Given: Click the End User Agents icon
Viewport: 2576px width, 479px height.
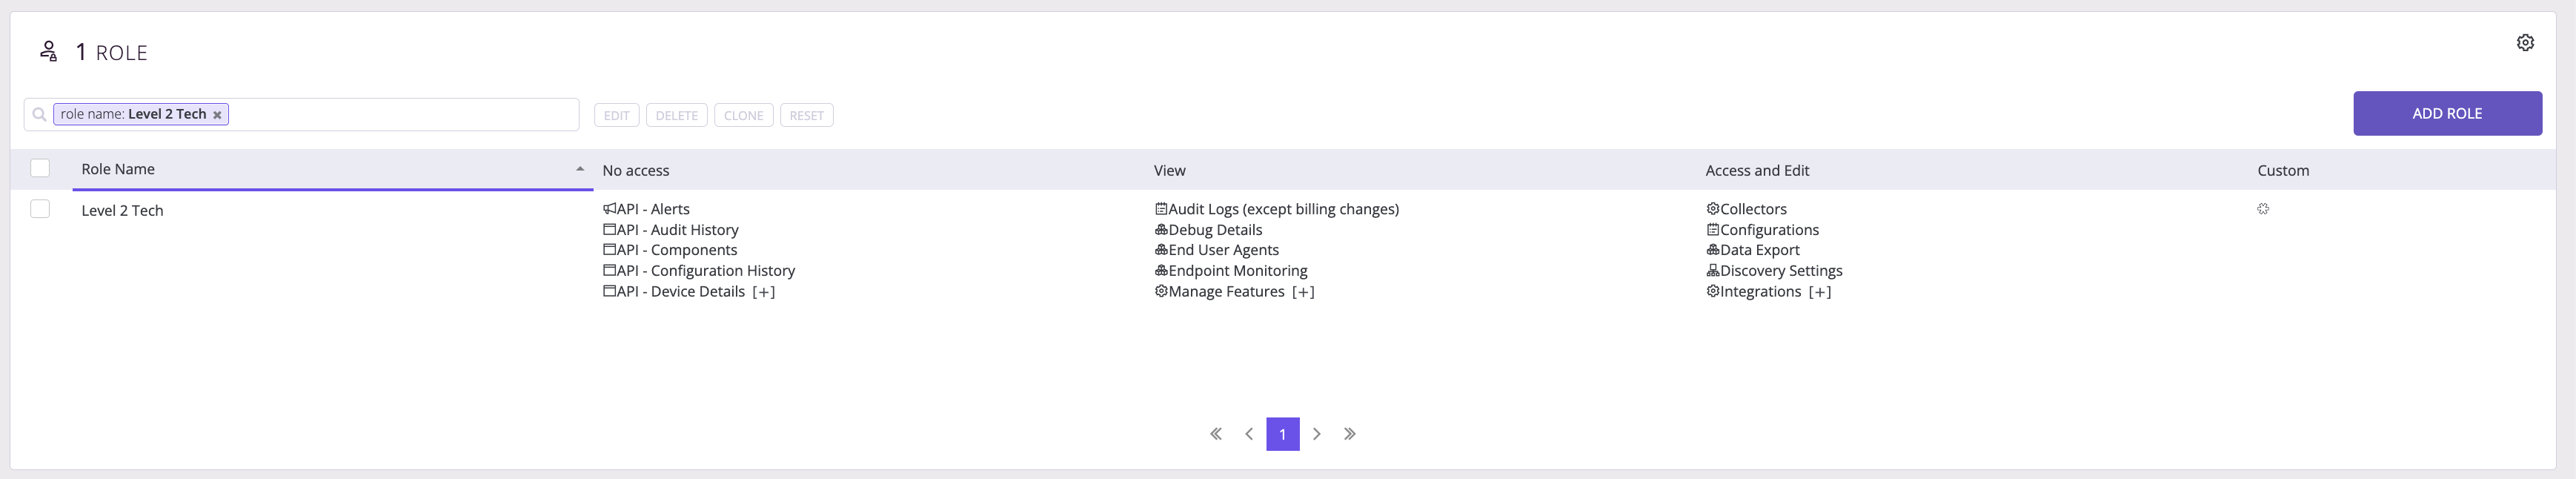Looking at the screenshot, I should [1161, 250].
